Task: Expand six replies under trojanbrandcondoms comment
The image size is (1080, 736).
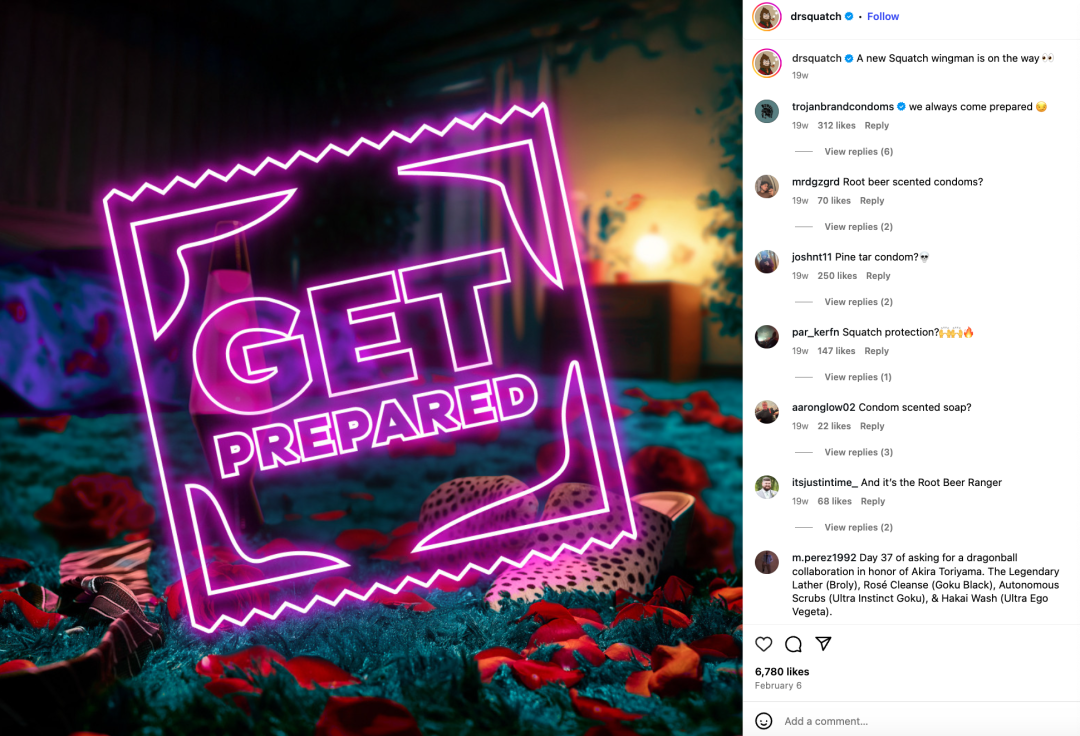Action: [x=858, y=151]
